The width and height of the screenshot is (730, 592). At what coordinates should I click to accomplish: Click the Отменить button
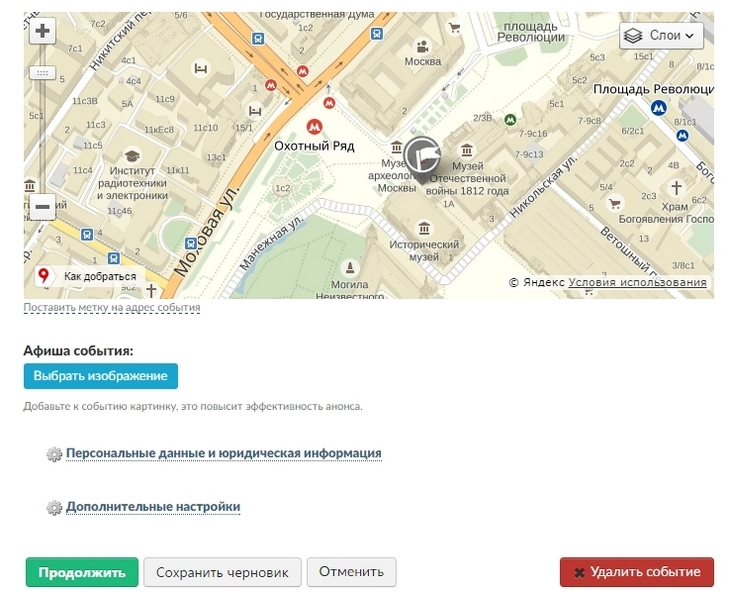351,572
